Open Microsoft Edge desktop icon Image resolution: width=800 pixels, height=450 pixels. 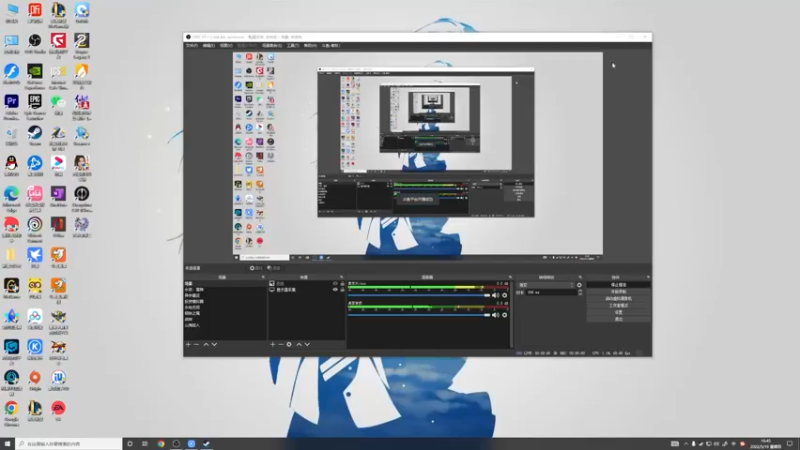tap(11, 198)
